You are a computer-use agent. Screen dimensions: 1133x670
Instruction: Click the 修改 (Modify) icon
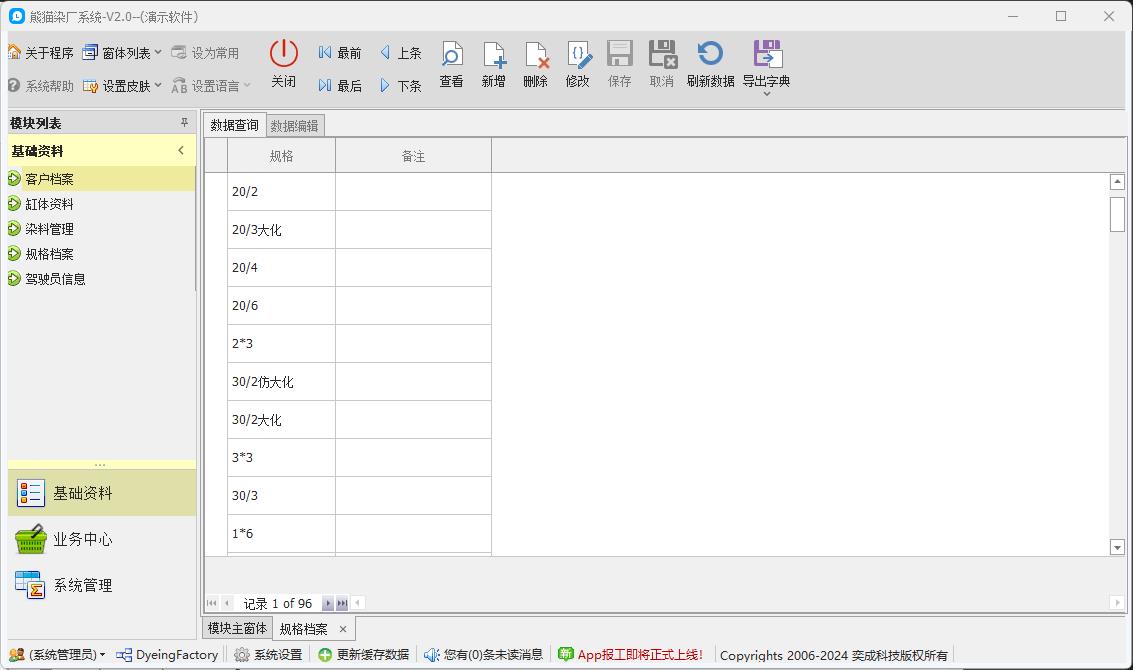577,63
